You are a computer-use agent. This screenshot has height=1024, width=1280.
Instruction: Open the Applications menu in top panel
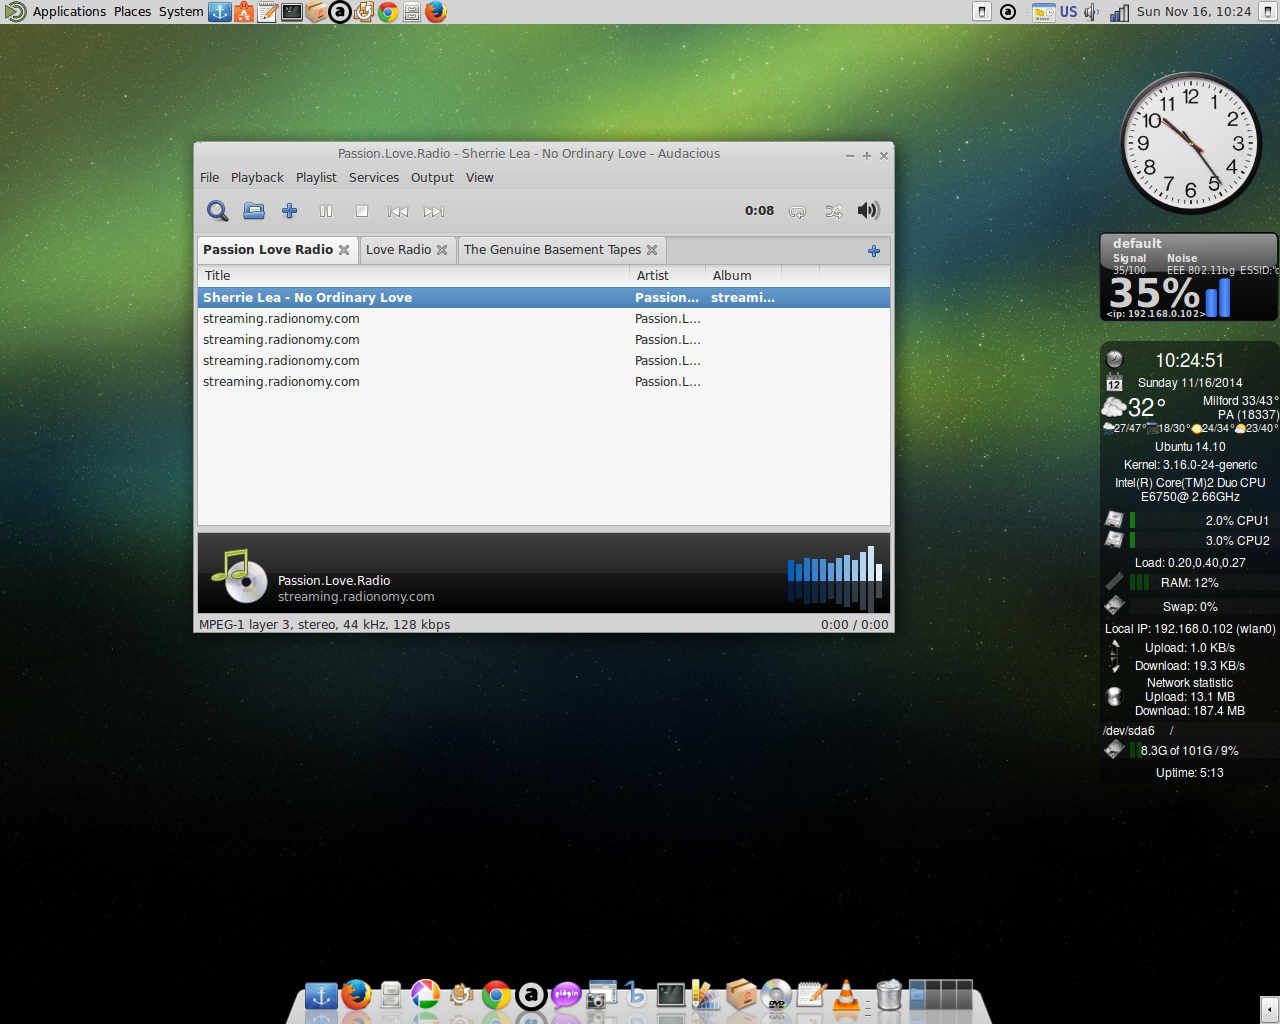(69, 12)
